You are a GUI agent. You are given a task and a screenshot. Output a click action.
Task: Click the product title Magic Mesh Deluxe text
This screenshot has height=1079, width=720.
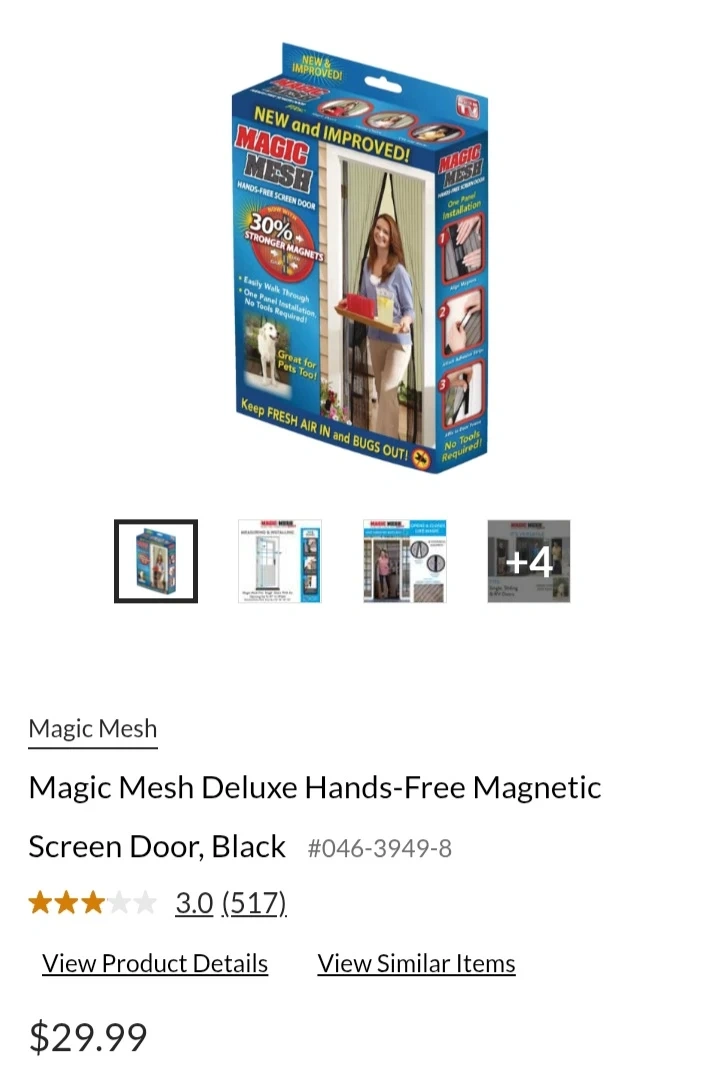point(315,787)
